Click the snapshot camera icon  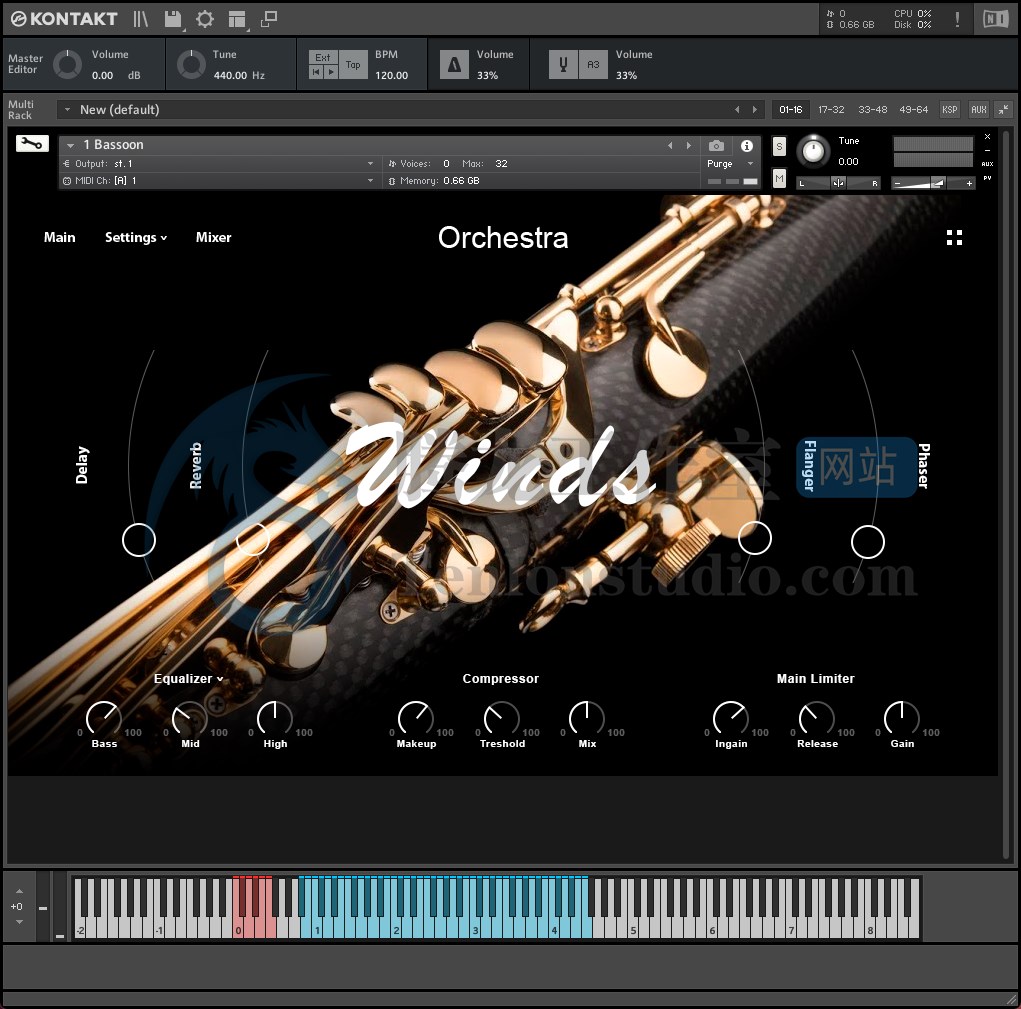[716, 145]
